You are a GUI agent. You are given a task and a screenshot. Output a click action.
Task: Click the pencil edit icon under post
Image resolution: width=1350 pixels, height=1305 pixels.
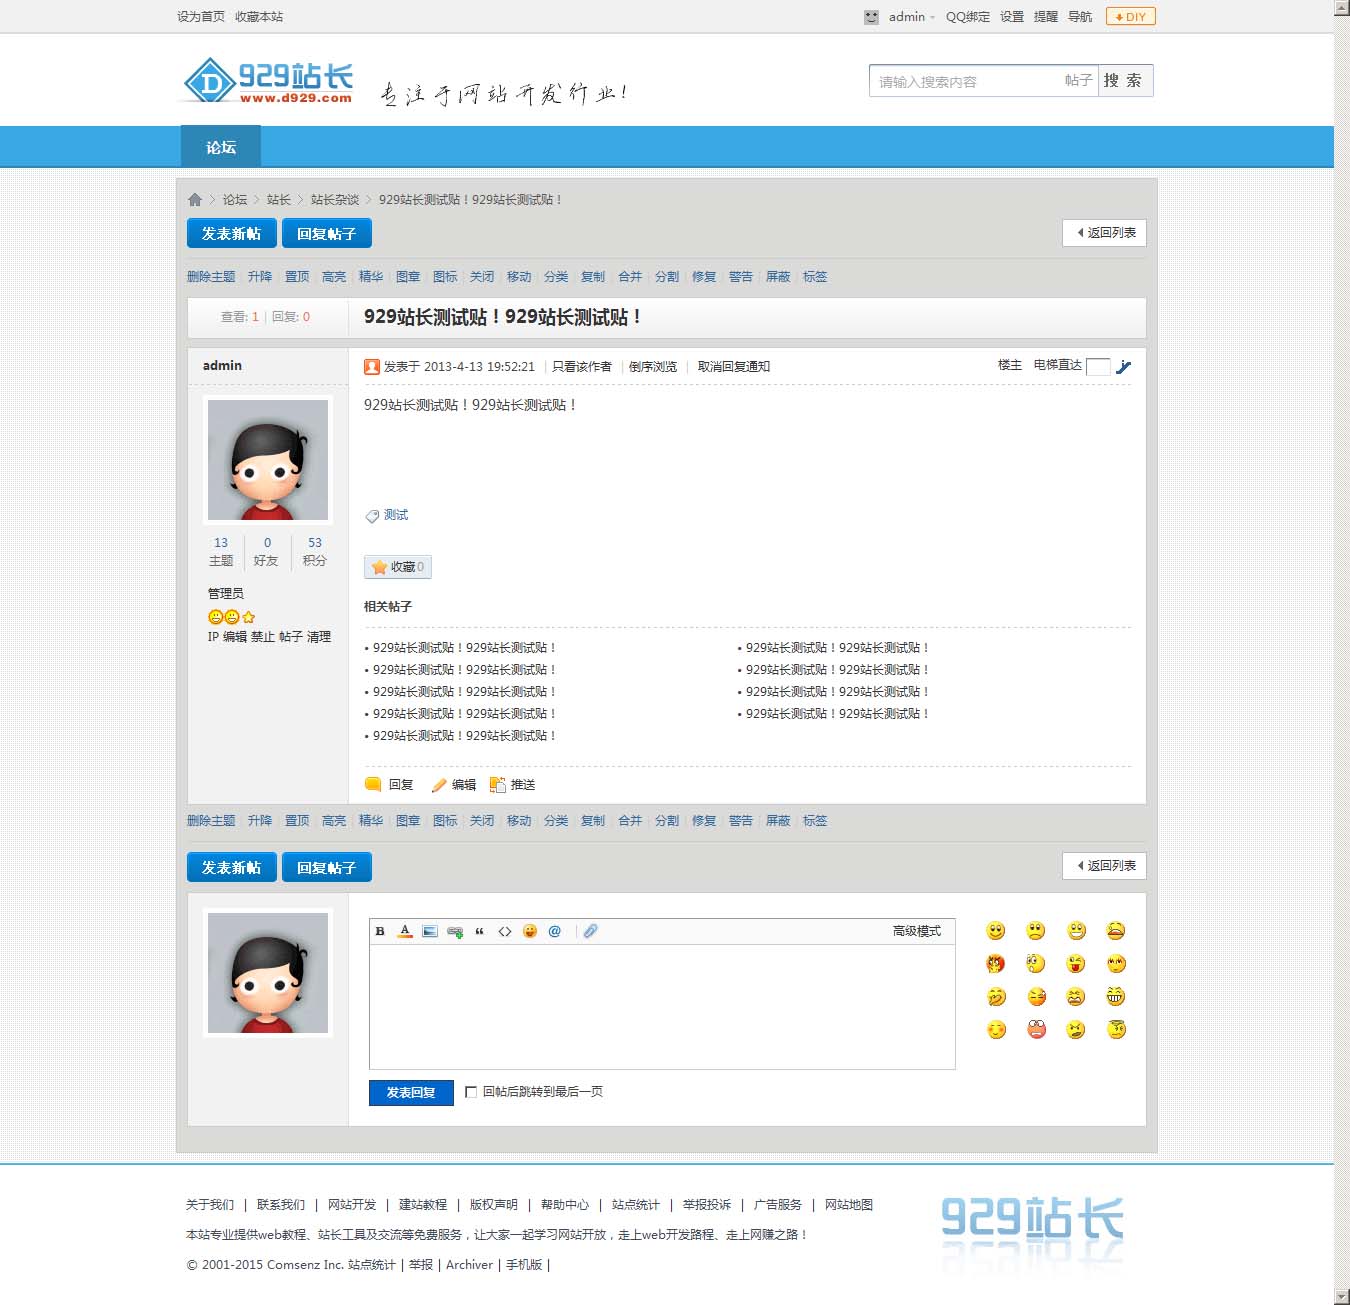(439, 785)
